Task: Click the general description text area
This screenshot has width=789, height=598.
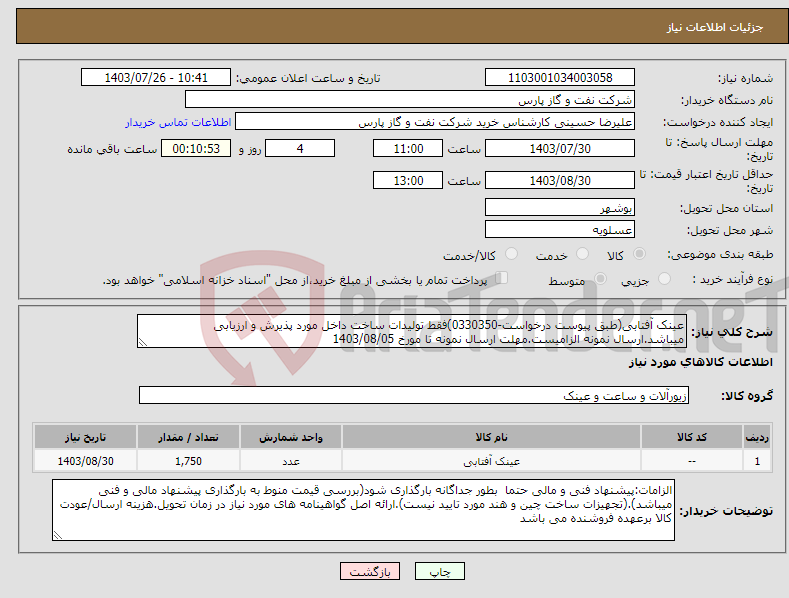Action: click(x=412, y=331)
